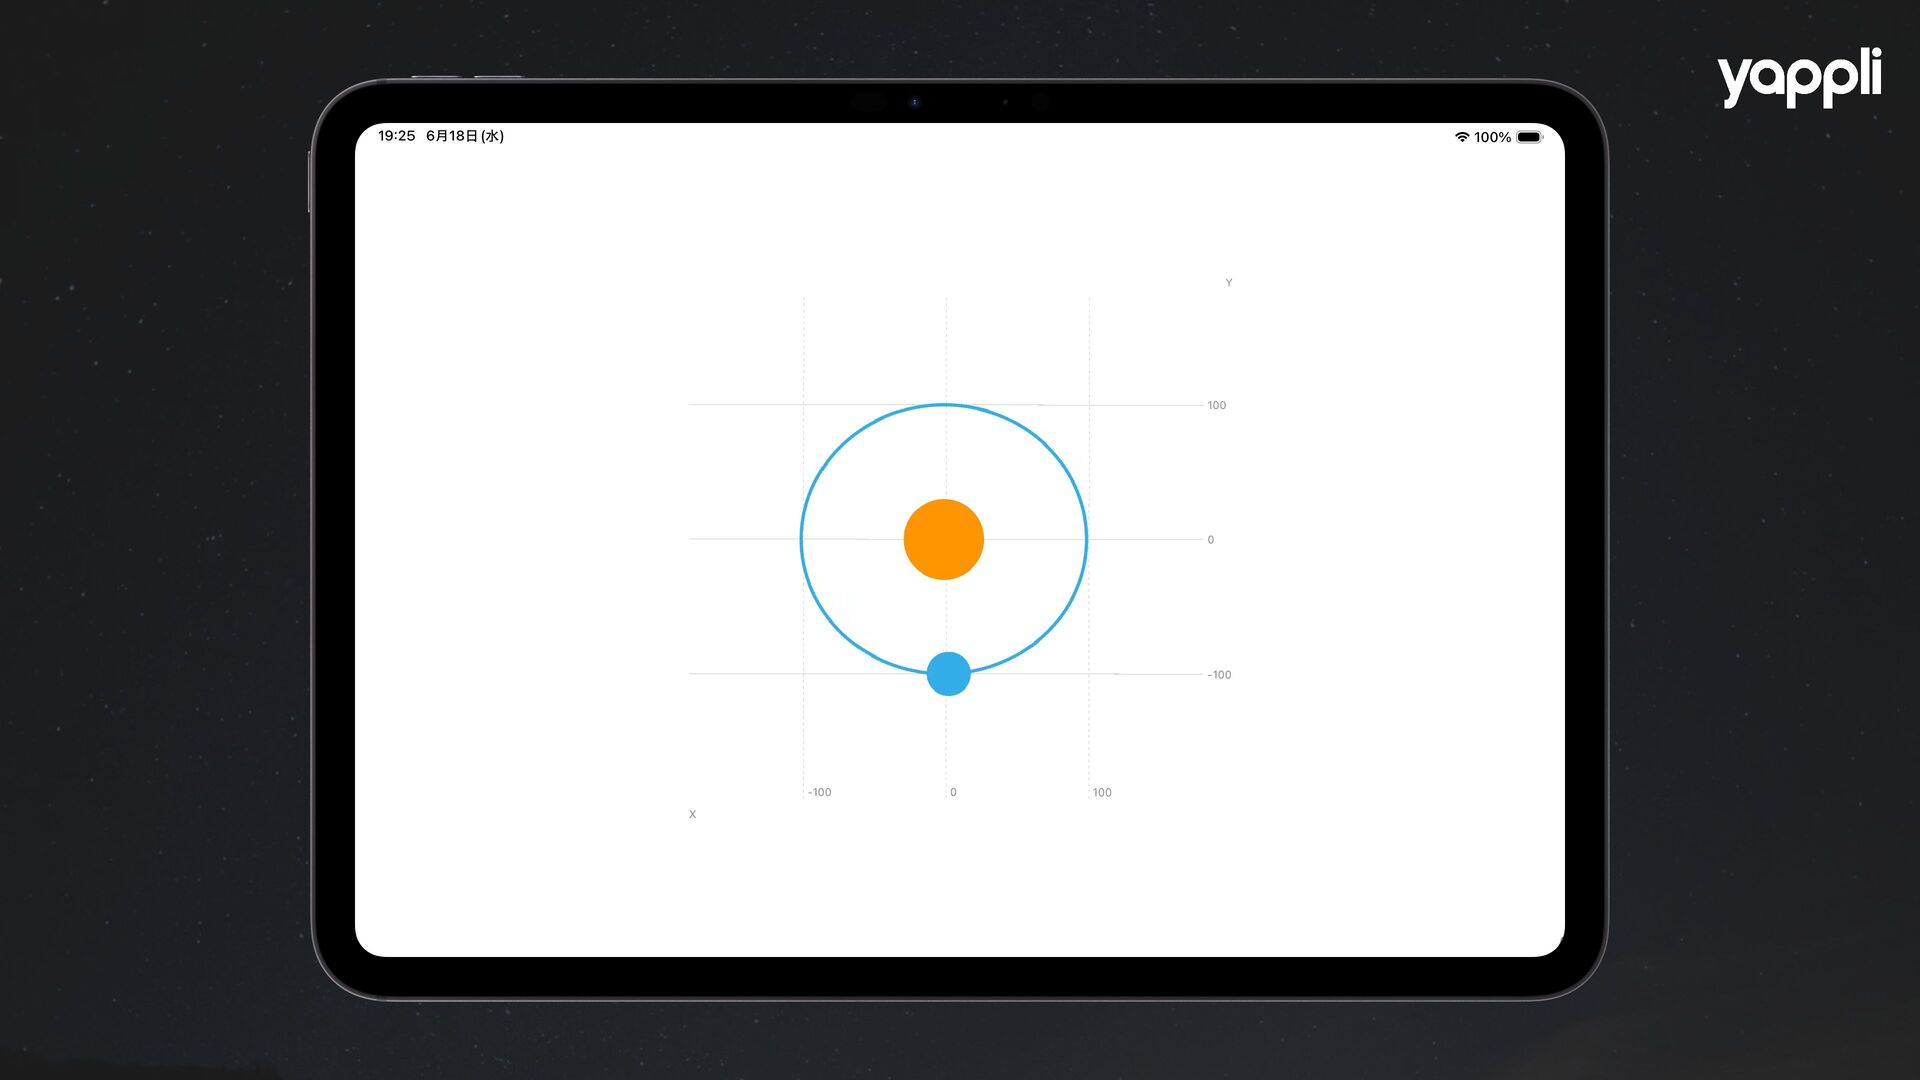The height and width of the screenshot is (1080, 1920).
Task: Click the Y-axis 0 tick label
Action: 1210,539
